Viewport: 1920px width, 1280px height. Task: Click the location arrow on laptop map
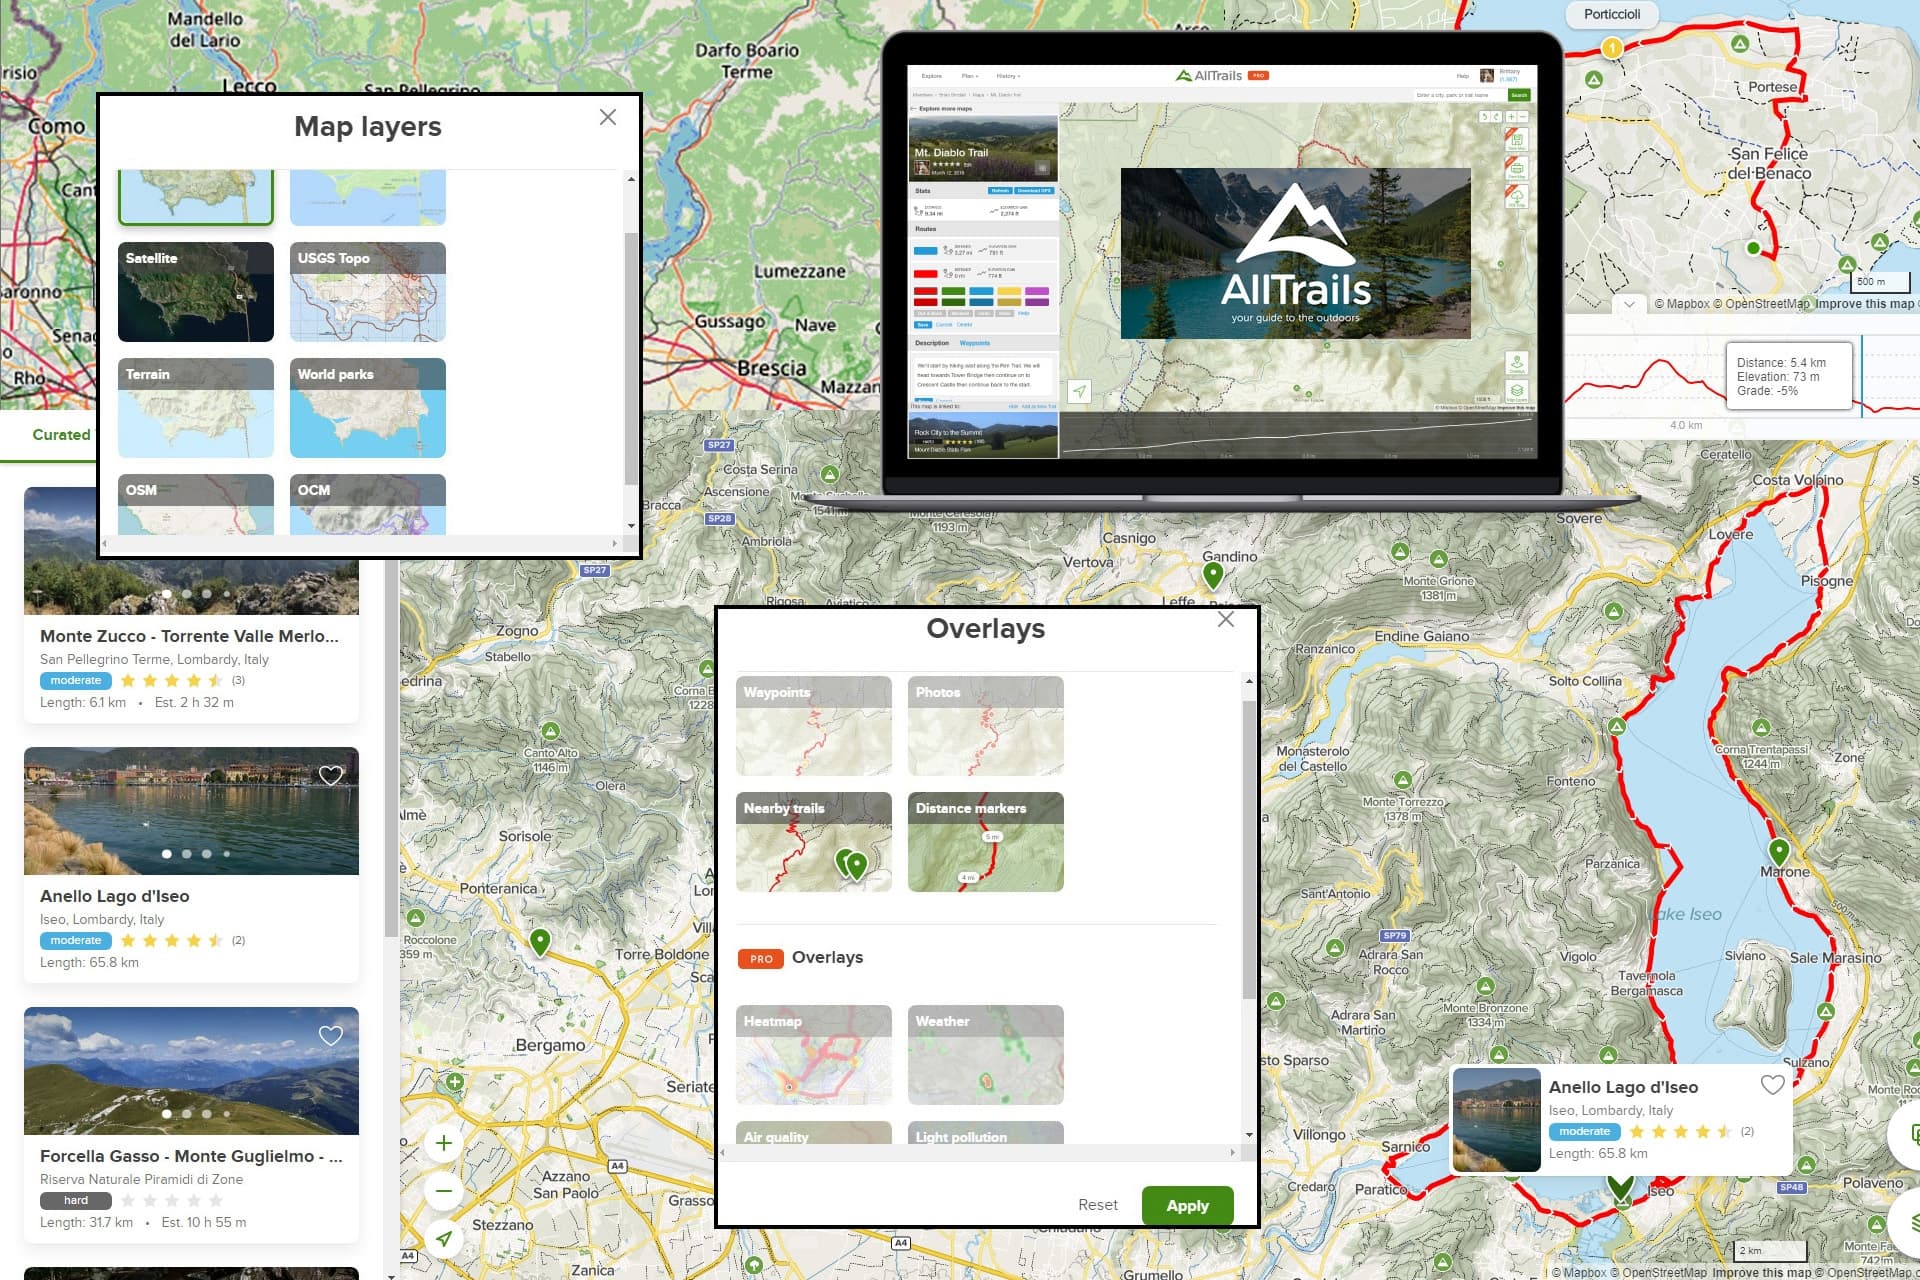1079,391
